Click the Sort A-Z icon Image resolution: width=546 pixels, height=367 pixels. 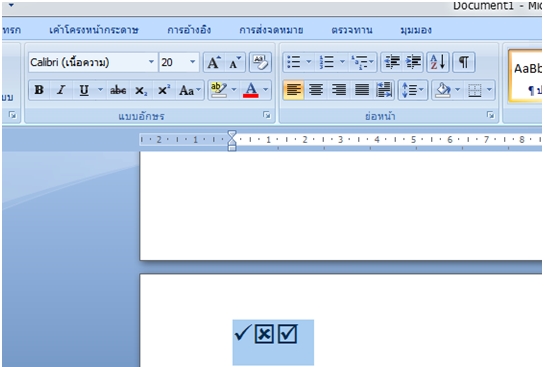coord(438,62)
